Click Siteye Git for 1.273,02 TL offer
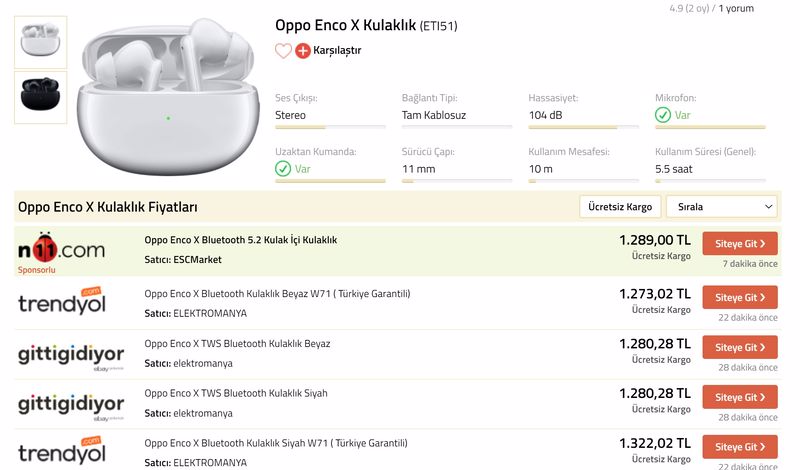The image size is (800, 470). [x=740, y=297]
